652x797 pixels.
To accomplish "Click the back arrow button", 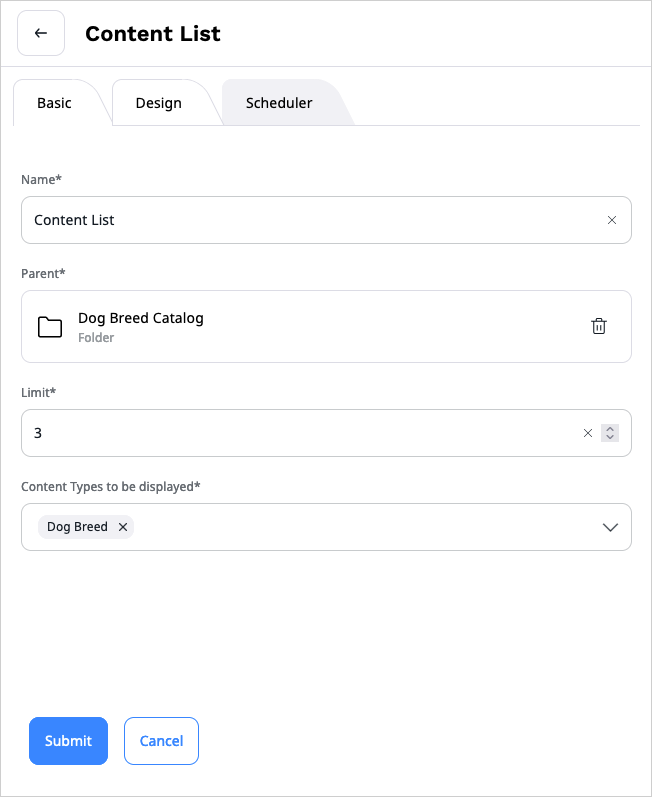I will (41, 33).
